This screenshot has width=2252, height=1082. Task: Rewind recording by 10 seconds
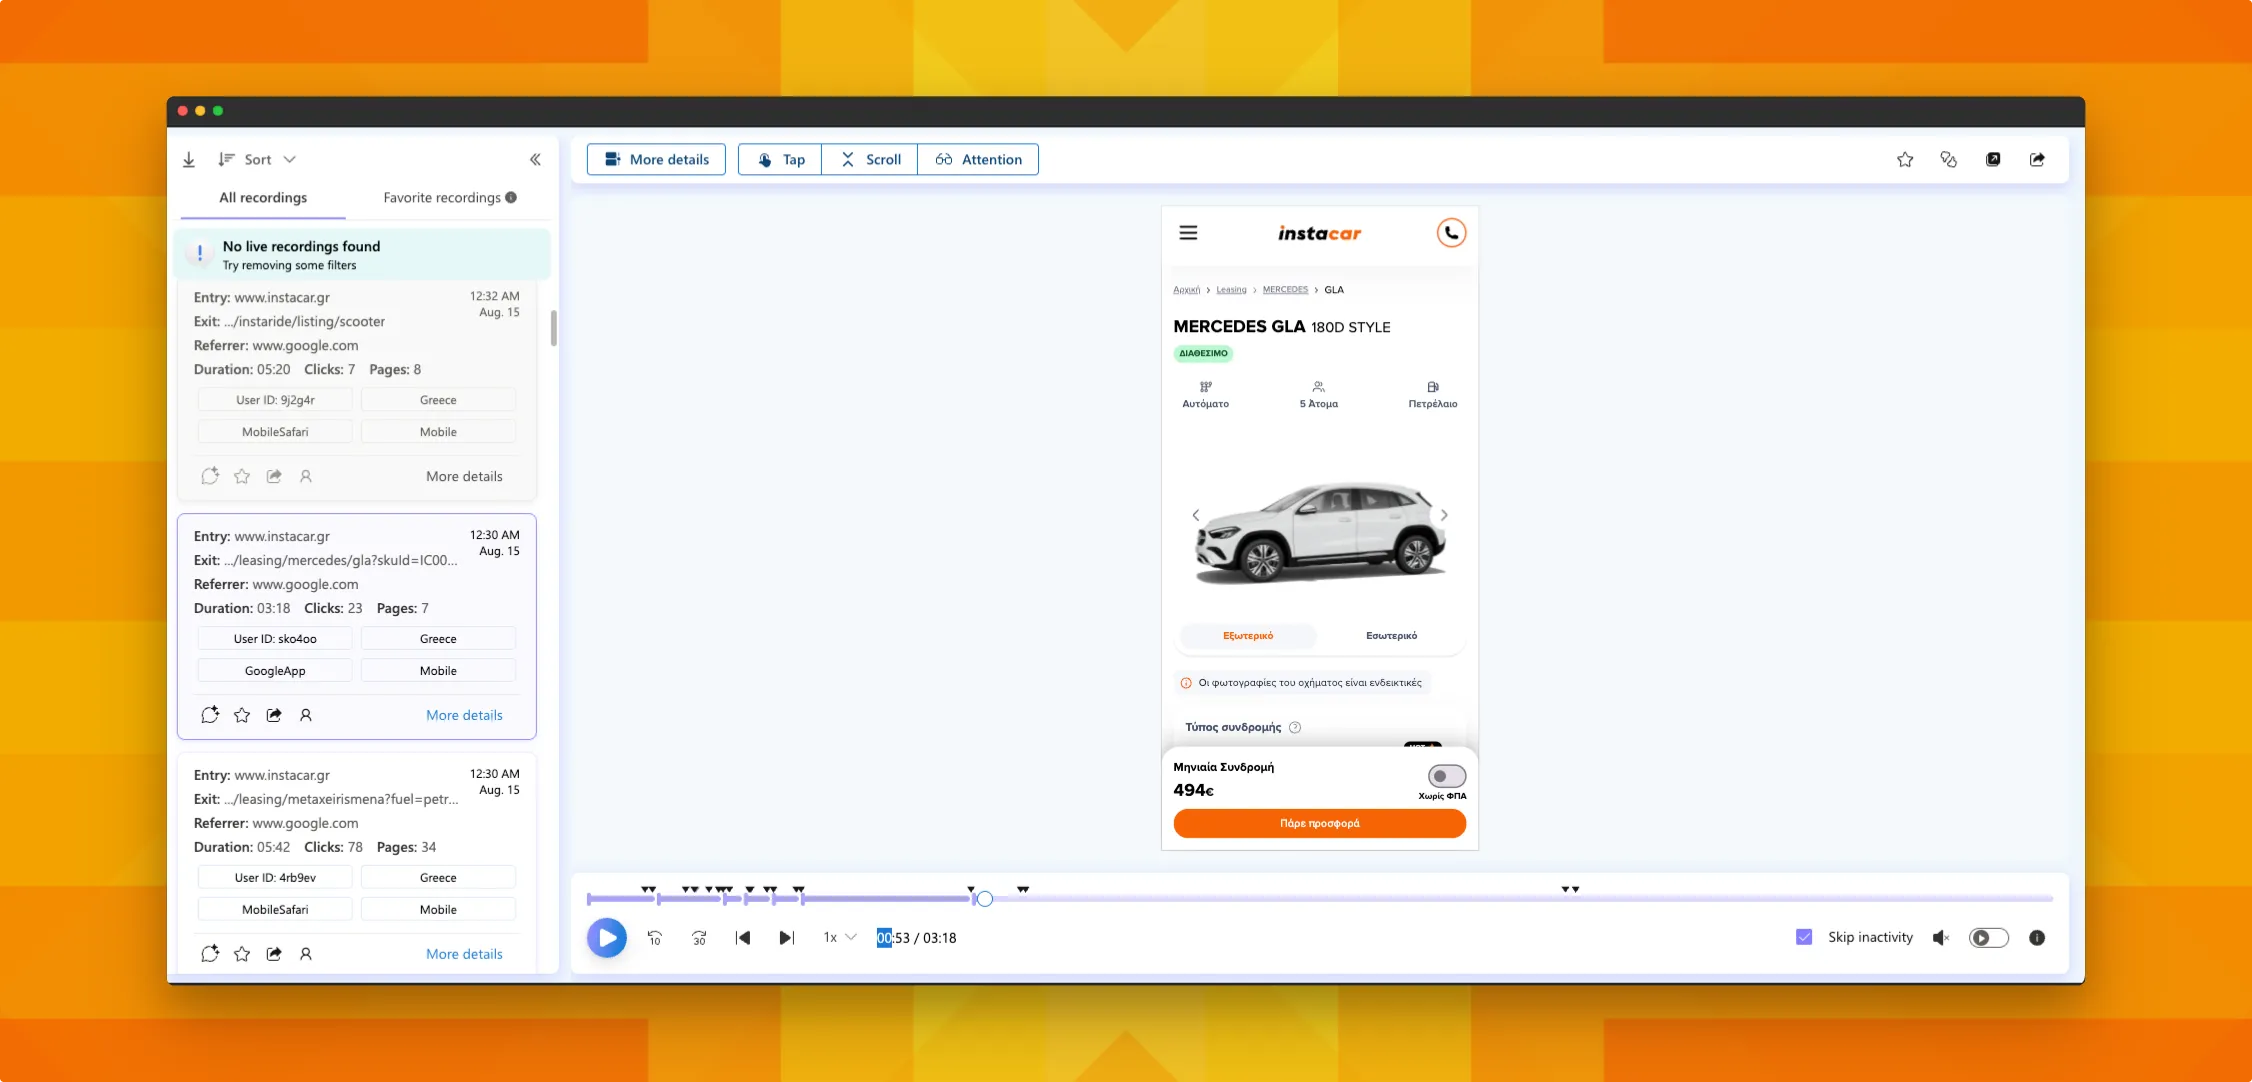point(655,938)
